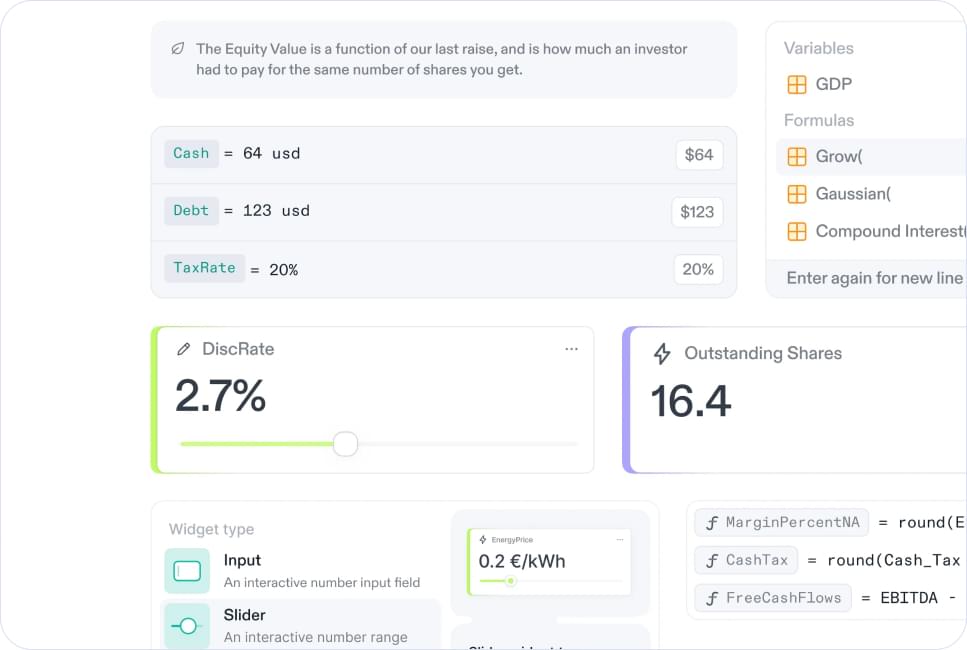The width and height of the screenshot is (967, 650).
Task: Click the EnergyPrice mini slider knob
Action: [511, 581]
